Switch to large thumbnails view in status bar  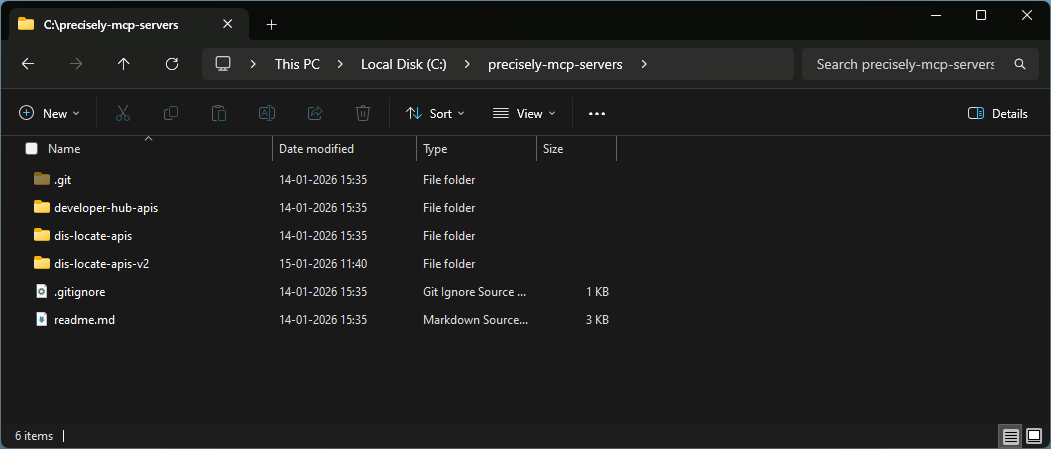pos(1034,437)
